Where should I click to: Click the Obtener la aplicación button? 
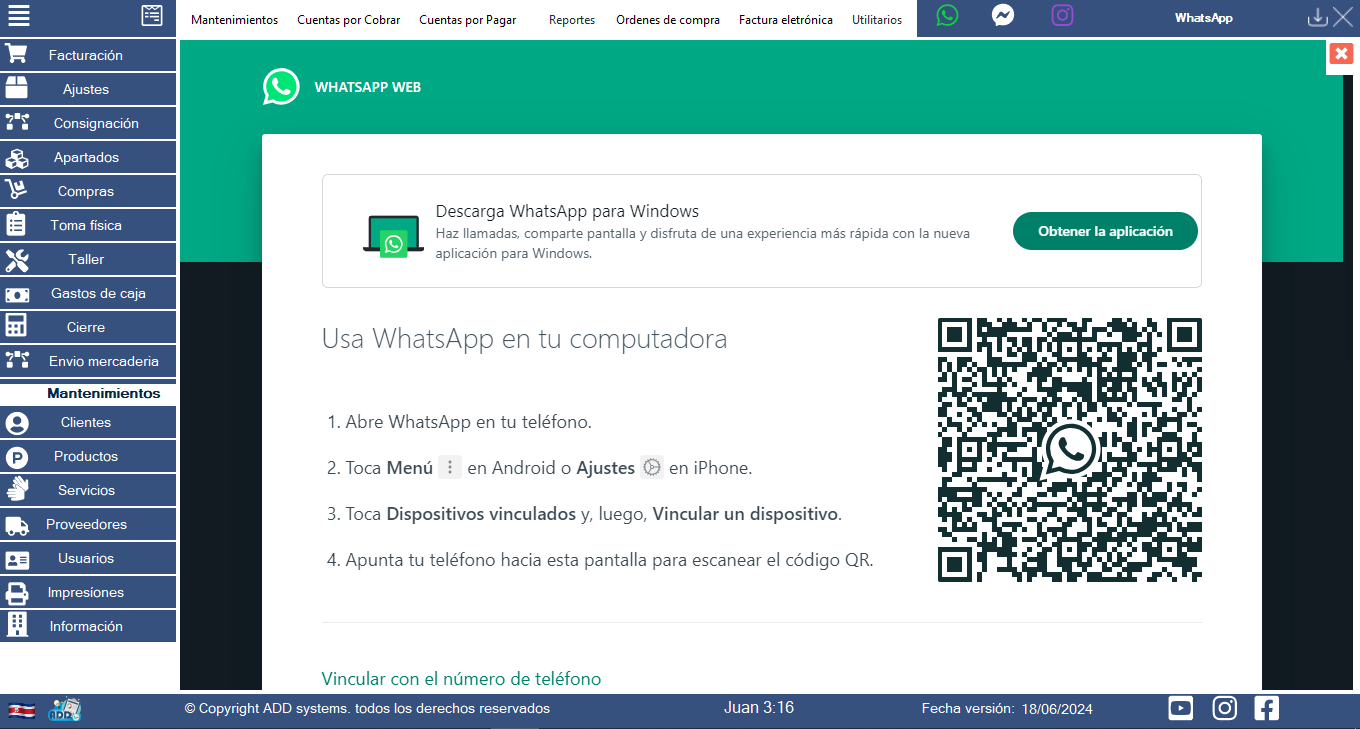pos(1105,231)
